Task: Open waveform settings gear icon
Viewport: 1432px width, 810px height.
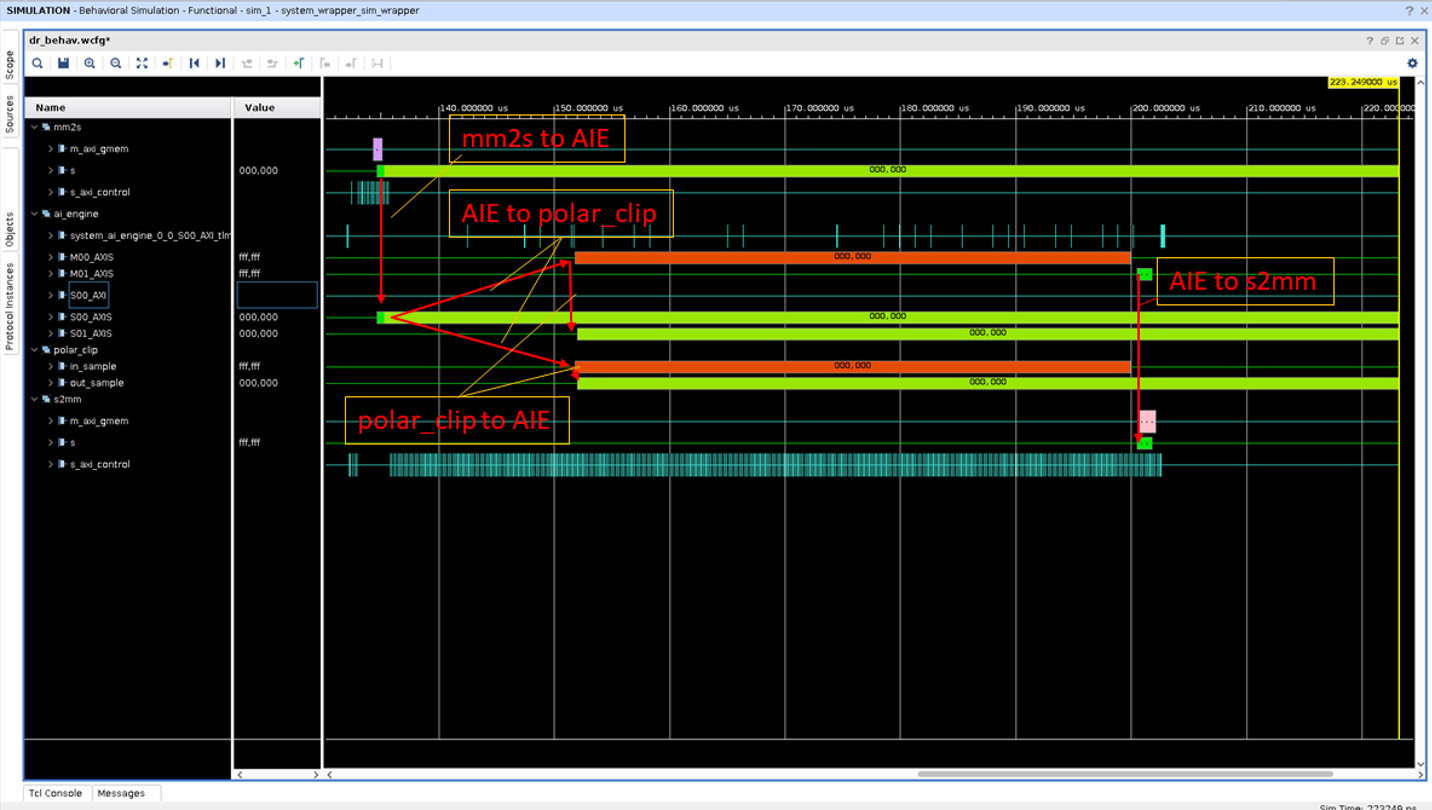Action: [1412, 63]
